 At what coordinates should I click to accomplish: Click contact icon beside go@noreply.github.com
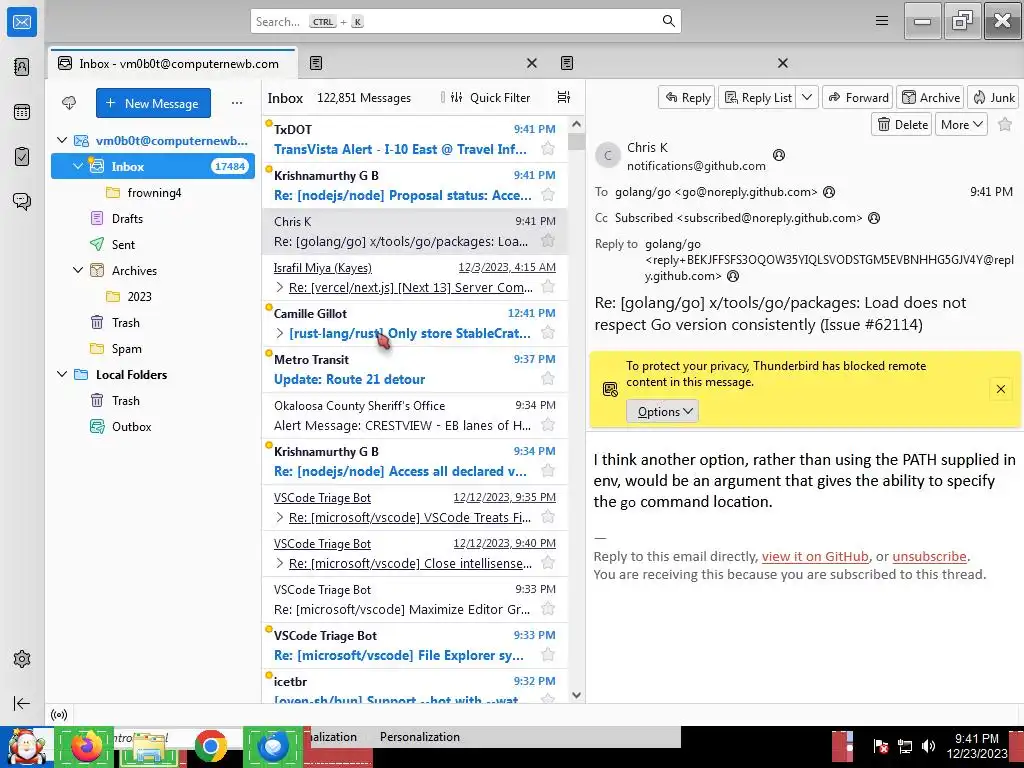pos(829,192)
